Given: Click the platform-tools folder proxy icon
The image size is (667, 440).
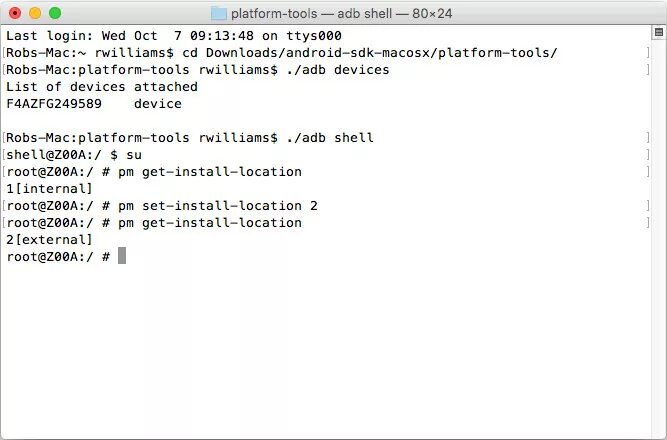Looking at the screenshot, I should [x=219, y=14].
